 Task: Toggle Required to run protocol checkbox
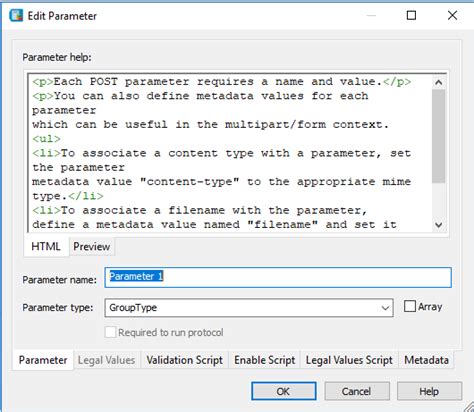click(110, 332)
